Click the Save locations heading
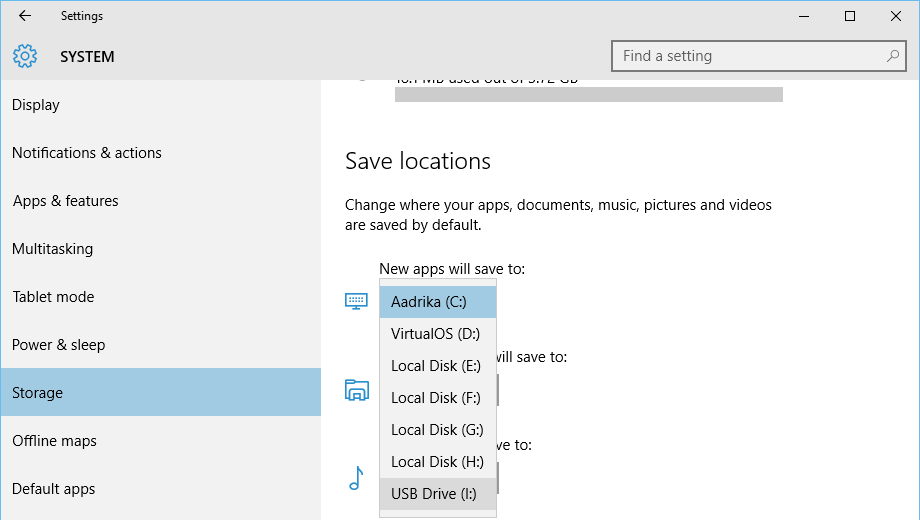This screenshot has height=520, width=920. 418,161
